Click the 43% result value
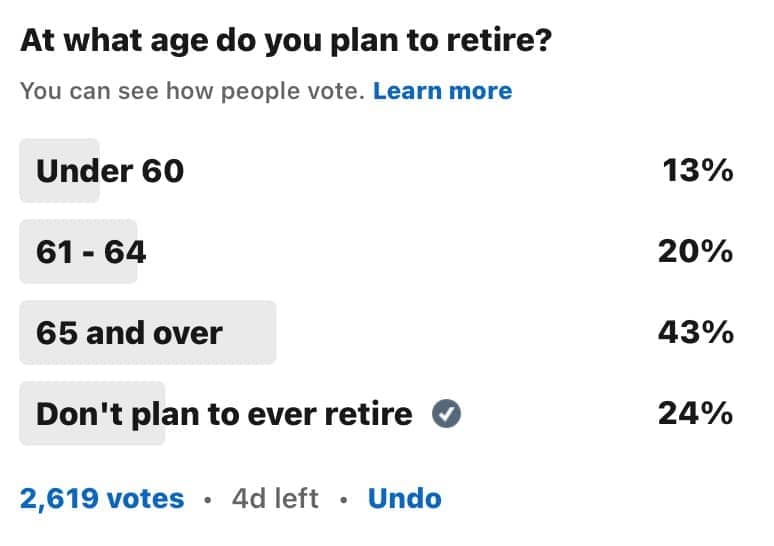The image size is (774, 546). point(696,332)
